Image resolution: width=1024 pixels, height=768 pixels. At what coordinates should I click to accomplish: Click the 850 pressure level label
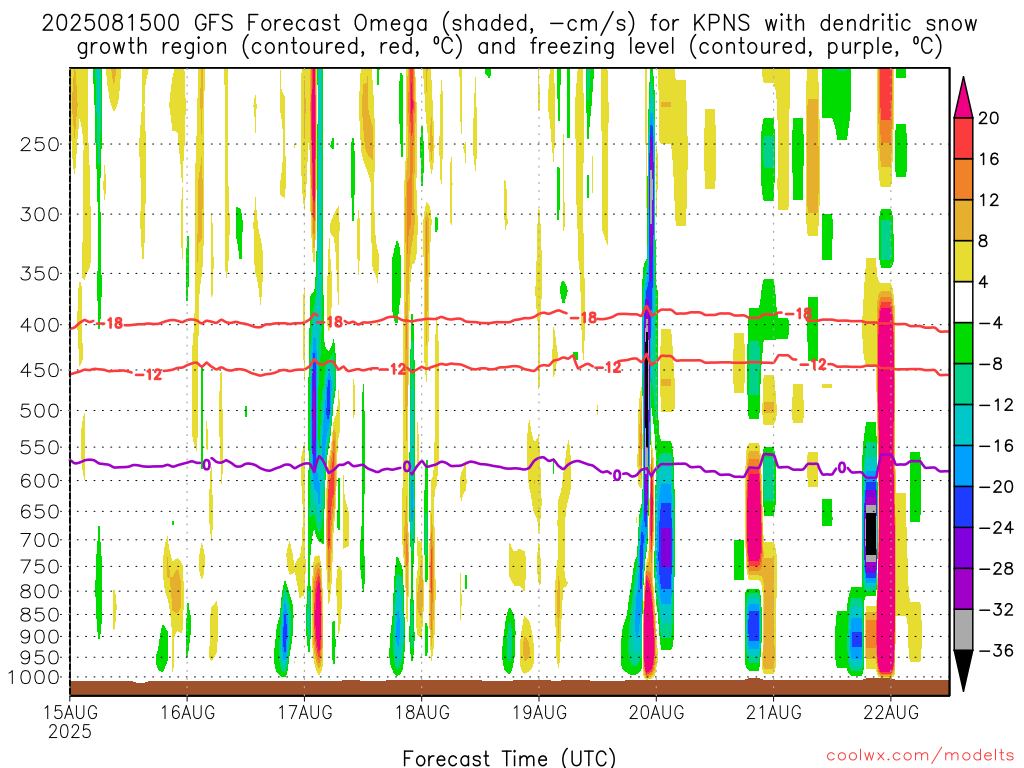[40, 615]
